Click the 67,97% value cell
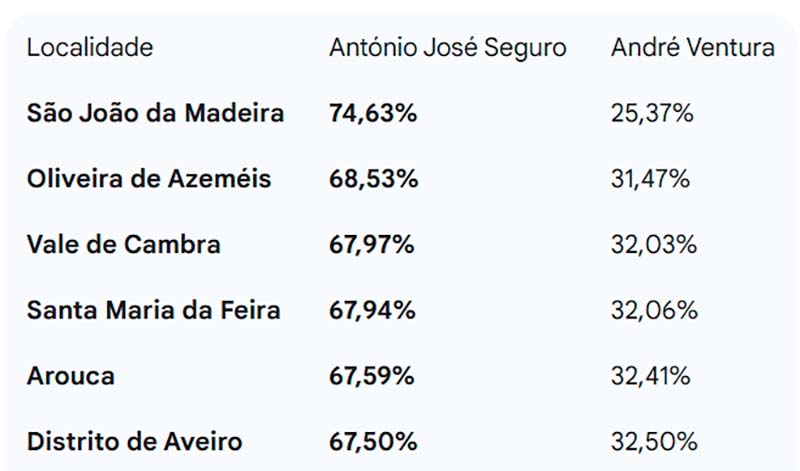800x471 pixels. [372, 245]
